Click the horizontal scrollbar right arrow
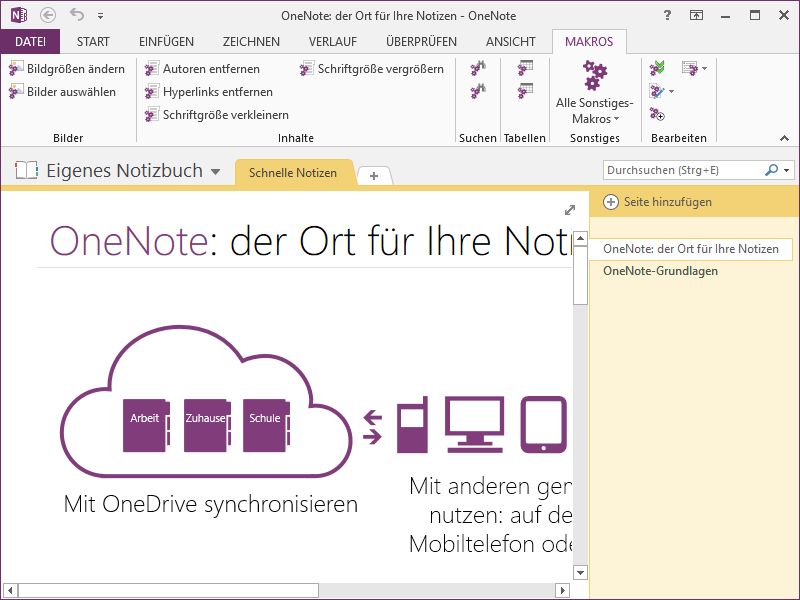 pyautogui.click(x=562, y=590)
